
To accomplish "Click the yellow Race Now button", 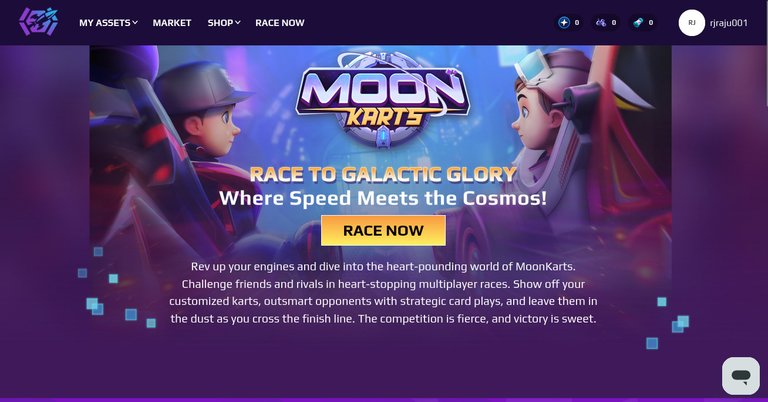I will click(384, 231).
